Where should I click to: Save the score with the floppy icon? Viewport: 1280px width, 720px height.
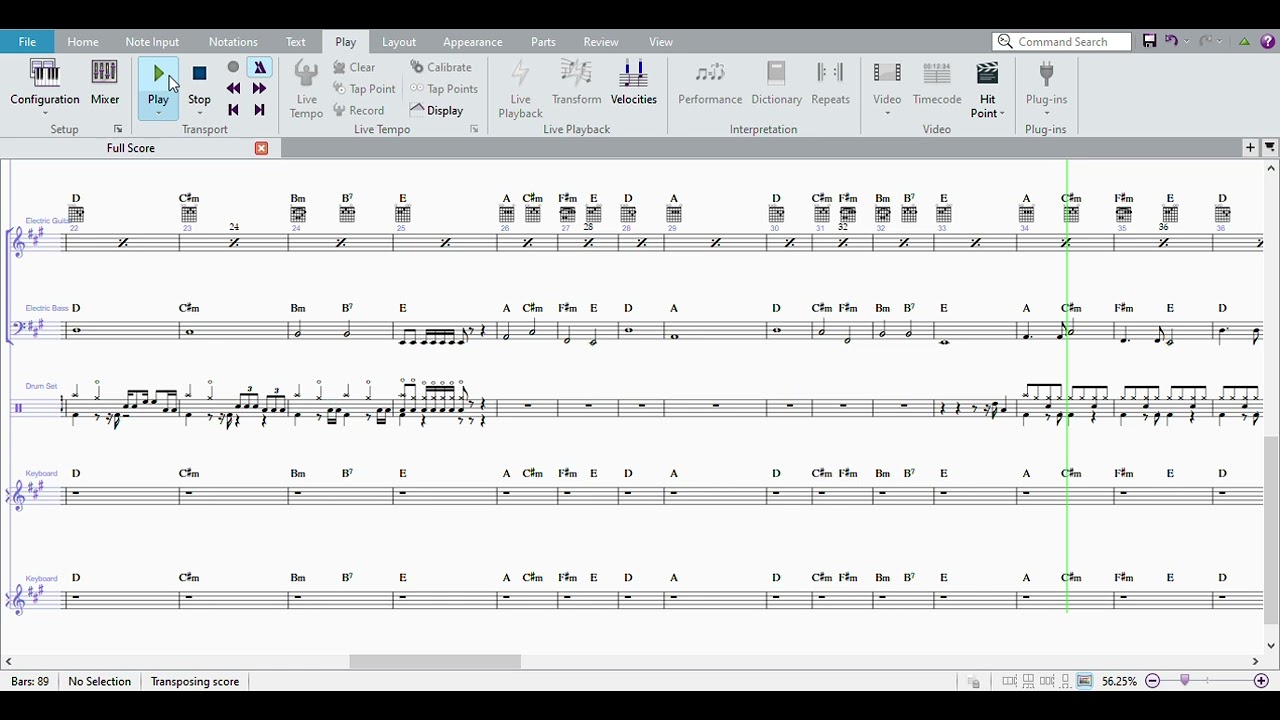tap(1149, 41)
